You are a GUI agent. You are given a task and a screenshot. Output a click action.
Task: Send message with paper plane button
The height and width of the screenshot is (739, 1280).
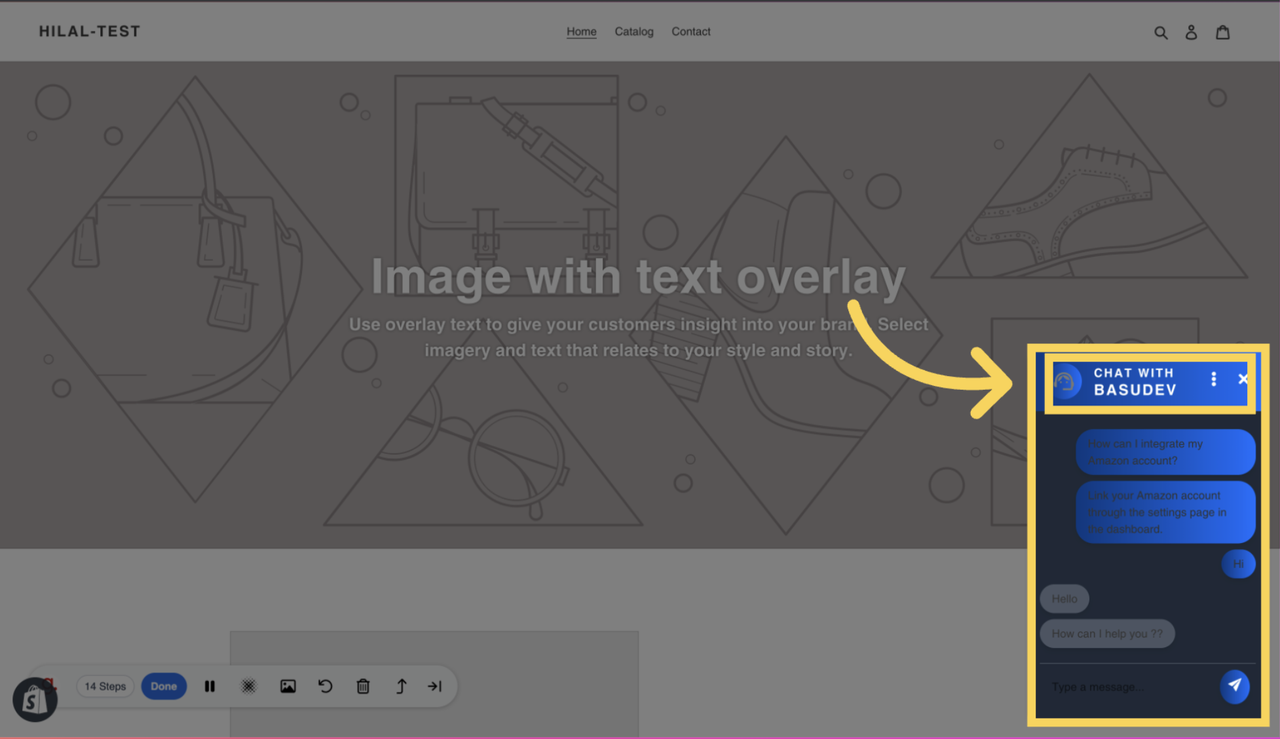[x=1235, y=686]
